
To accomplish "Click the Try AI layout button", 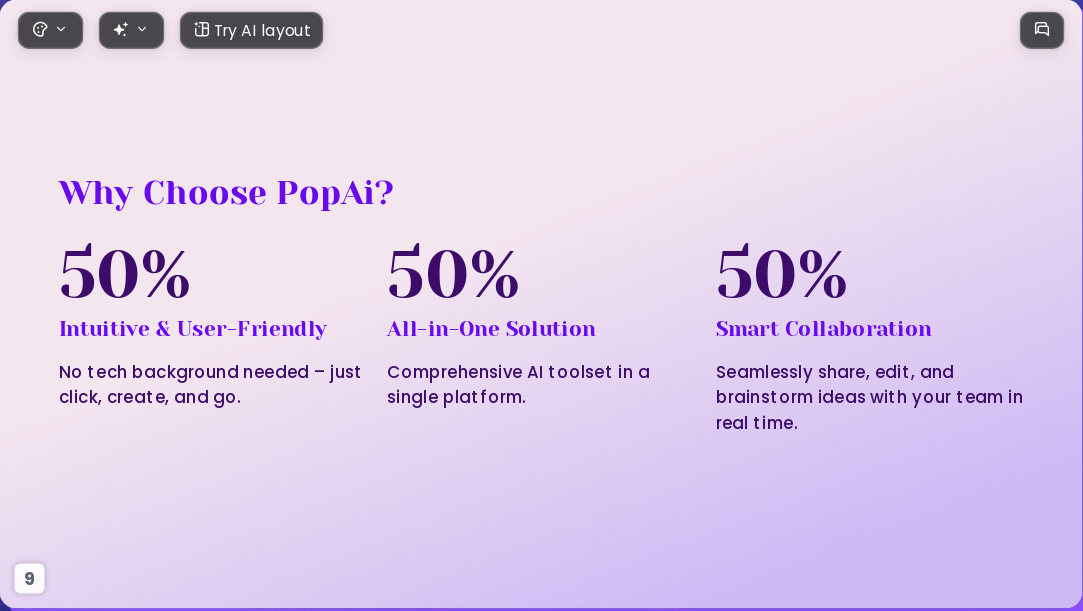I will (x=251, y=30).
